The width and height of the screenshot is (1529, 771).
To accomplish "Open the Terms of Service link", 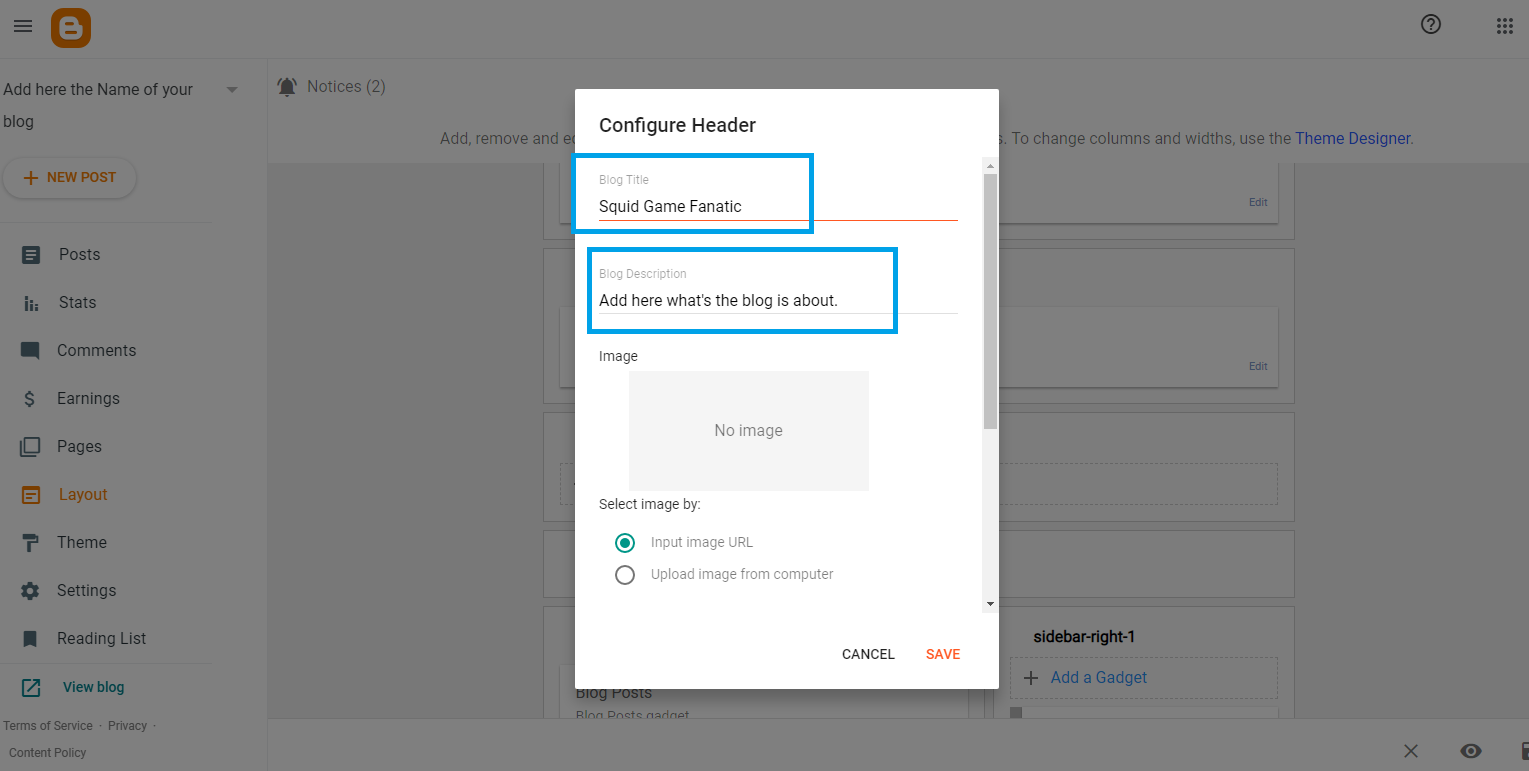I will click(x=48, y=726).
